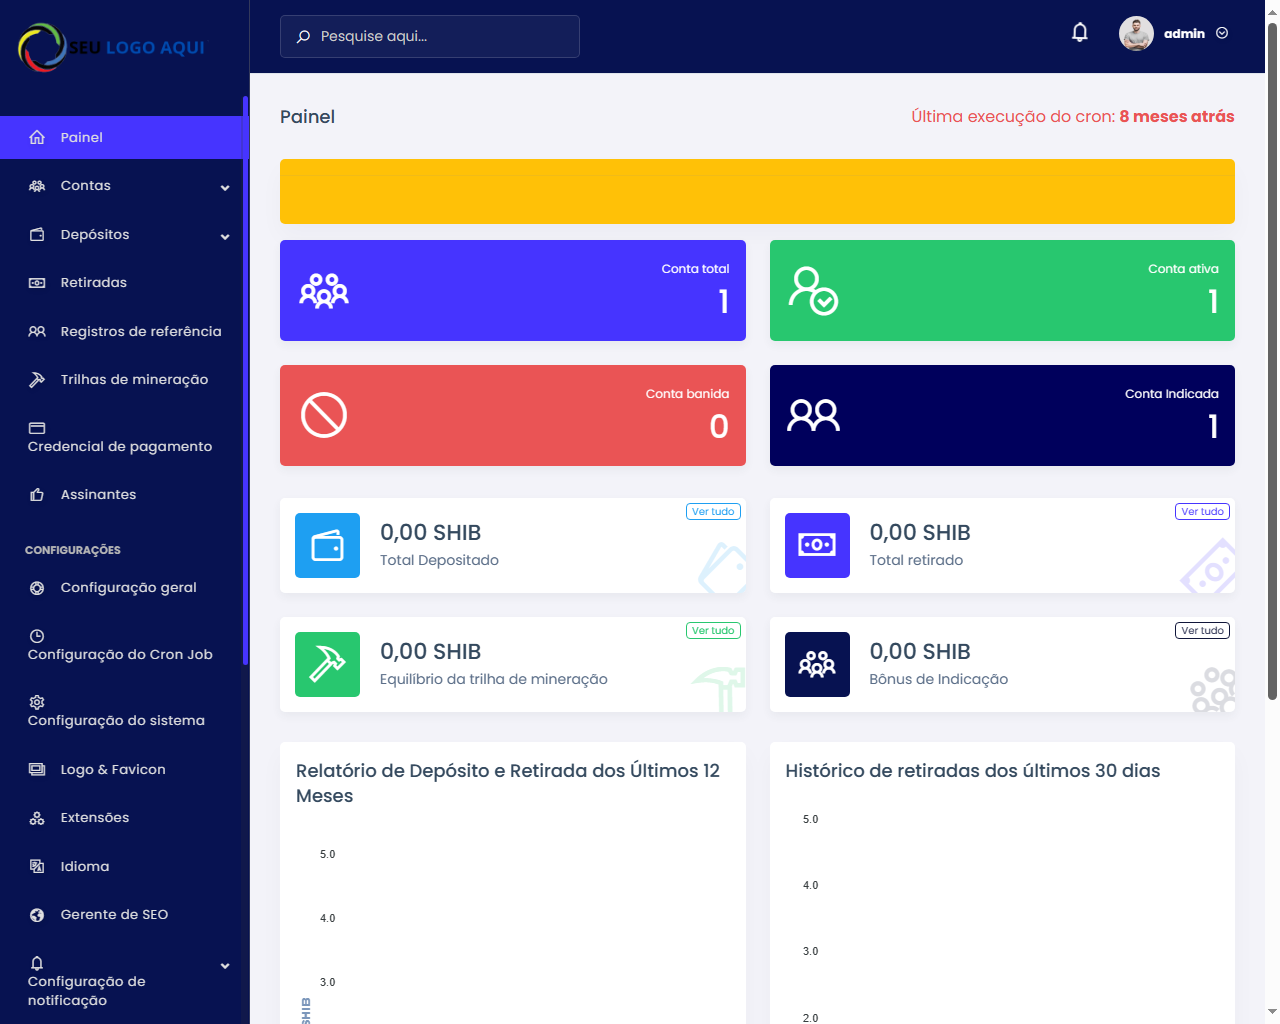Image resolution: width=1280 pixels, height=1024 pixels.
Task: Expand the Depósitos submenu chevron
Action: click(x=225, y=236)
